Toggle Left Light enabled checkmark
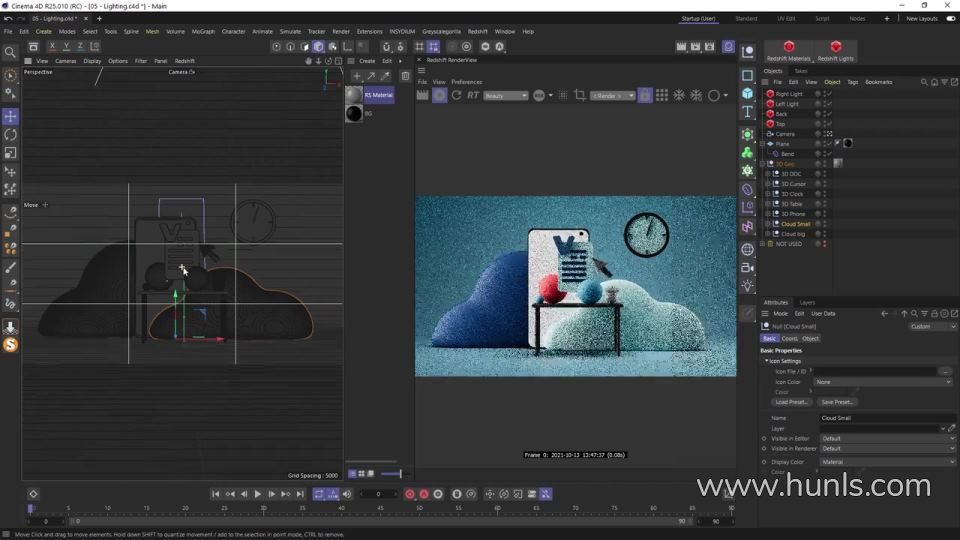The height and width of the screenshot is (540, 960). click(x=828, y=104)
